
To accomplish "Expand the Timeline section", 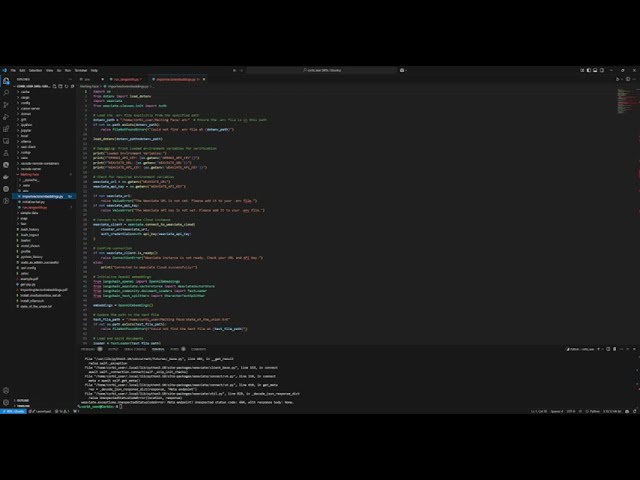I will tap(23, 406).
